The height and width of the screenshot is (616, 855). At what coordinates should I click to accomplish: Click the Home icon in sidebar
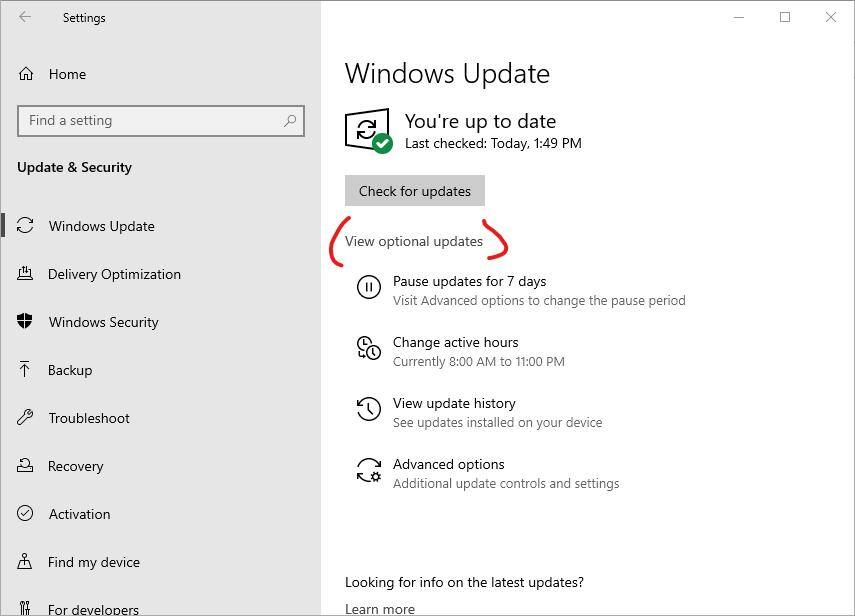(26, 74)
